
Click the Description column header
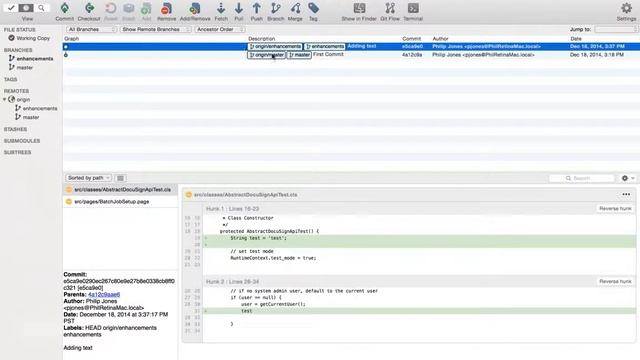coord(262,39)
